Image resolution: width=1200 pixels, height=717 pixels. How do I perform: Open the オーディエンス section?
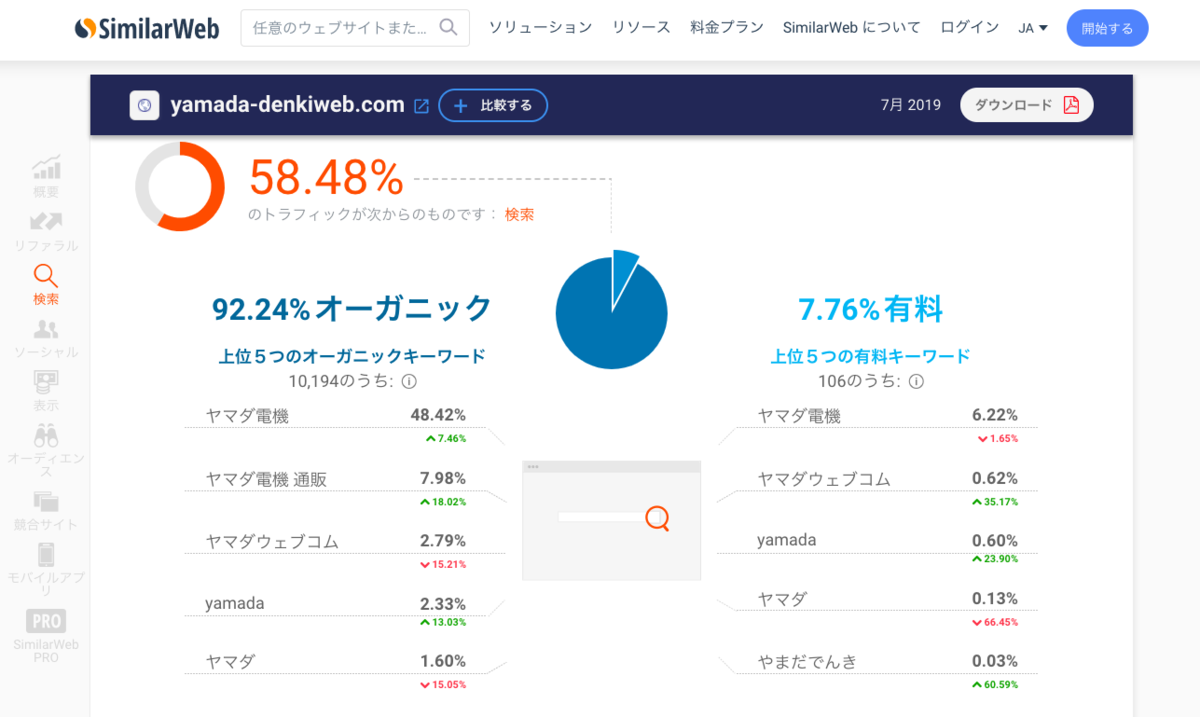tap(45, 435)
